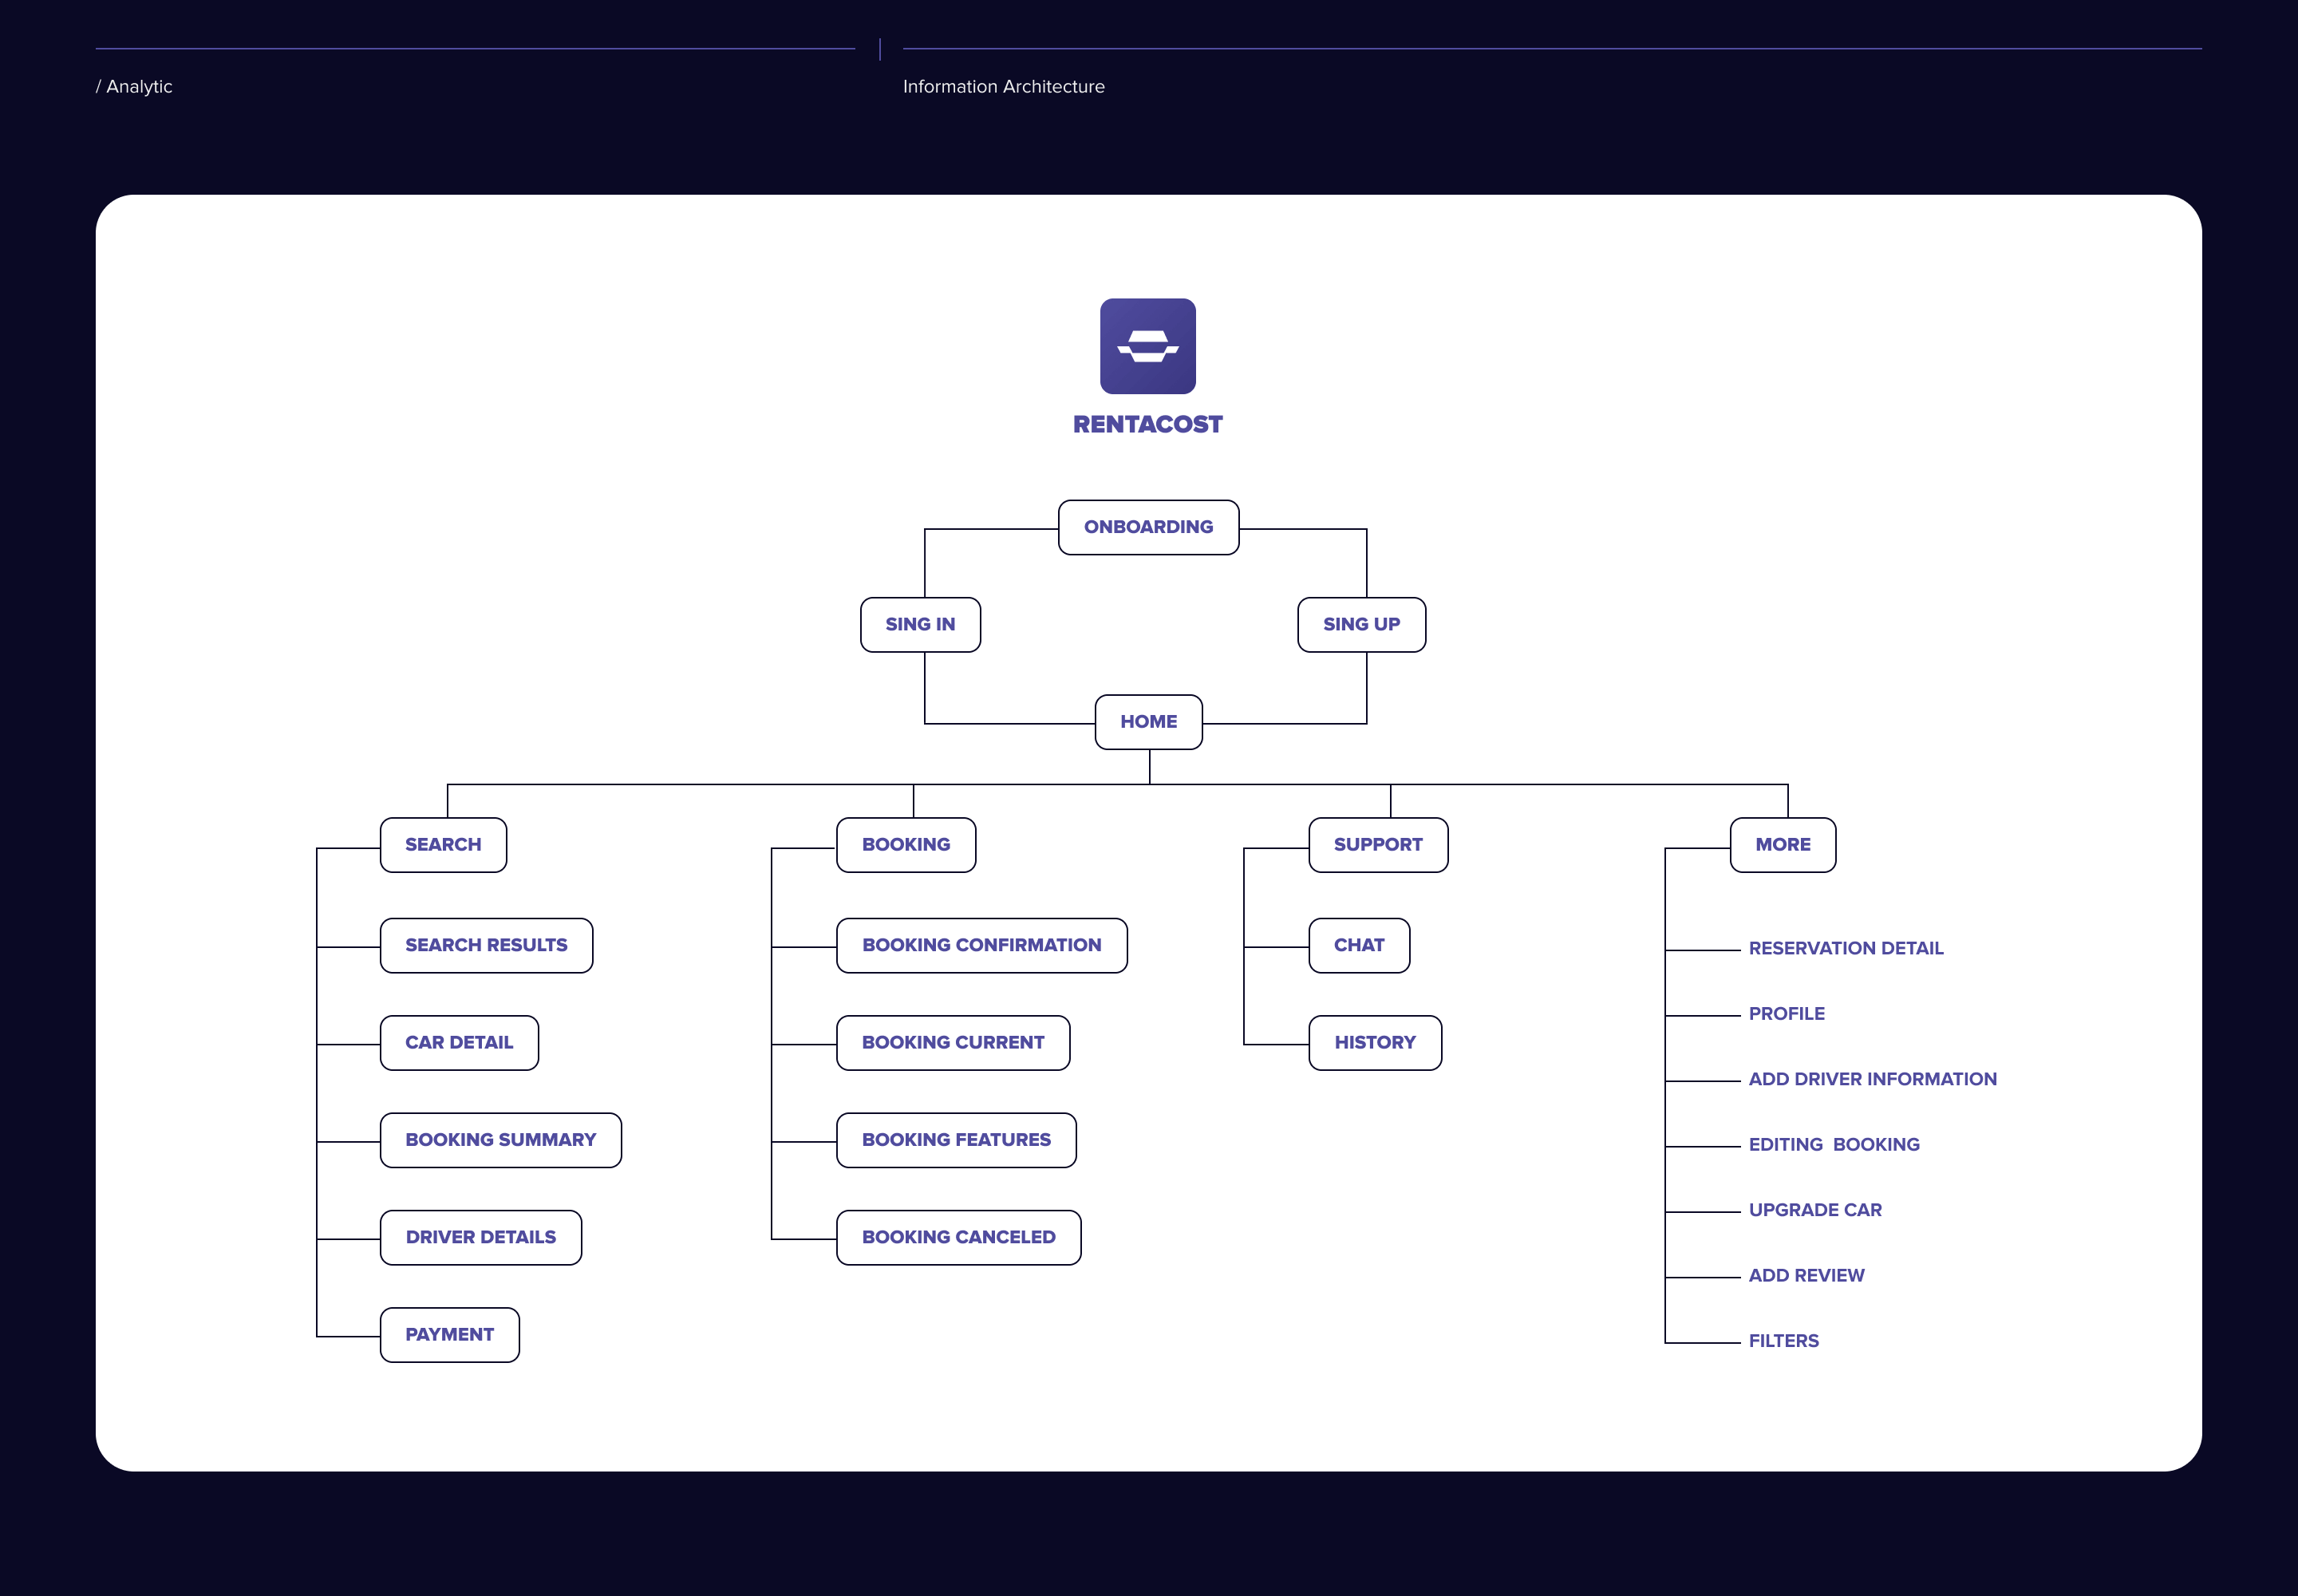Select the HOME node

pyautogui.click(x=1148, y=721)
